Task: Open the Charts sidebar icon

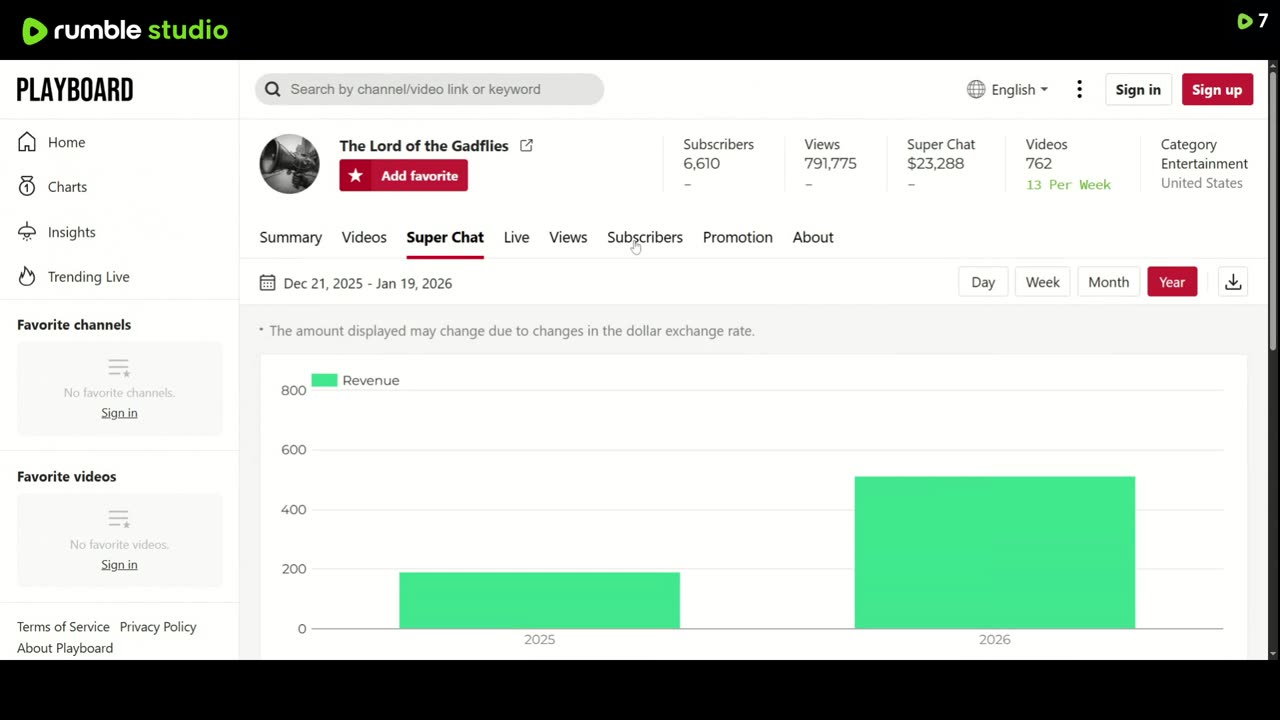Action: (27, 187)
